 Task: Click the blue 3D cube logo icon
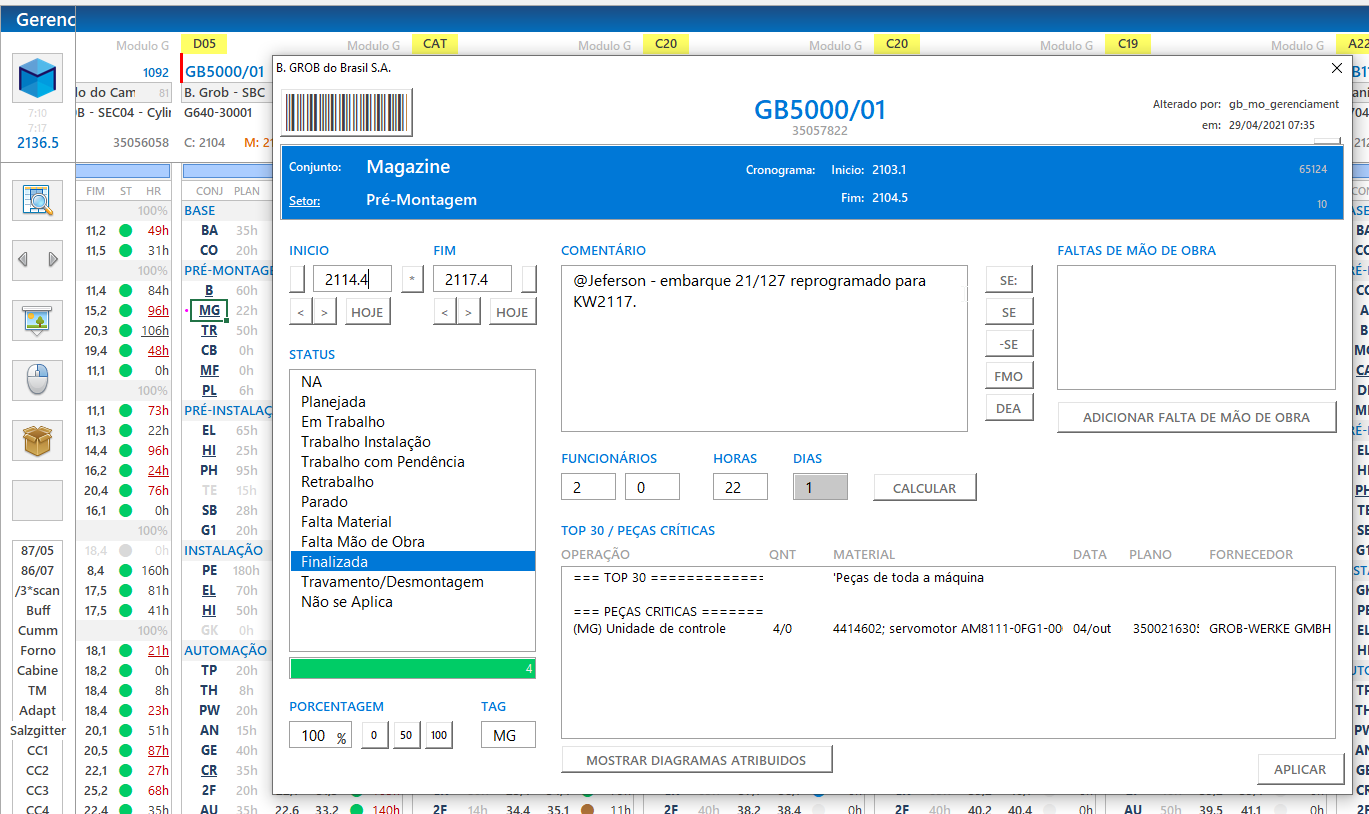[x=38, y=78]
